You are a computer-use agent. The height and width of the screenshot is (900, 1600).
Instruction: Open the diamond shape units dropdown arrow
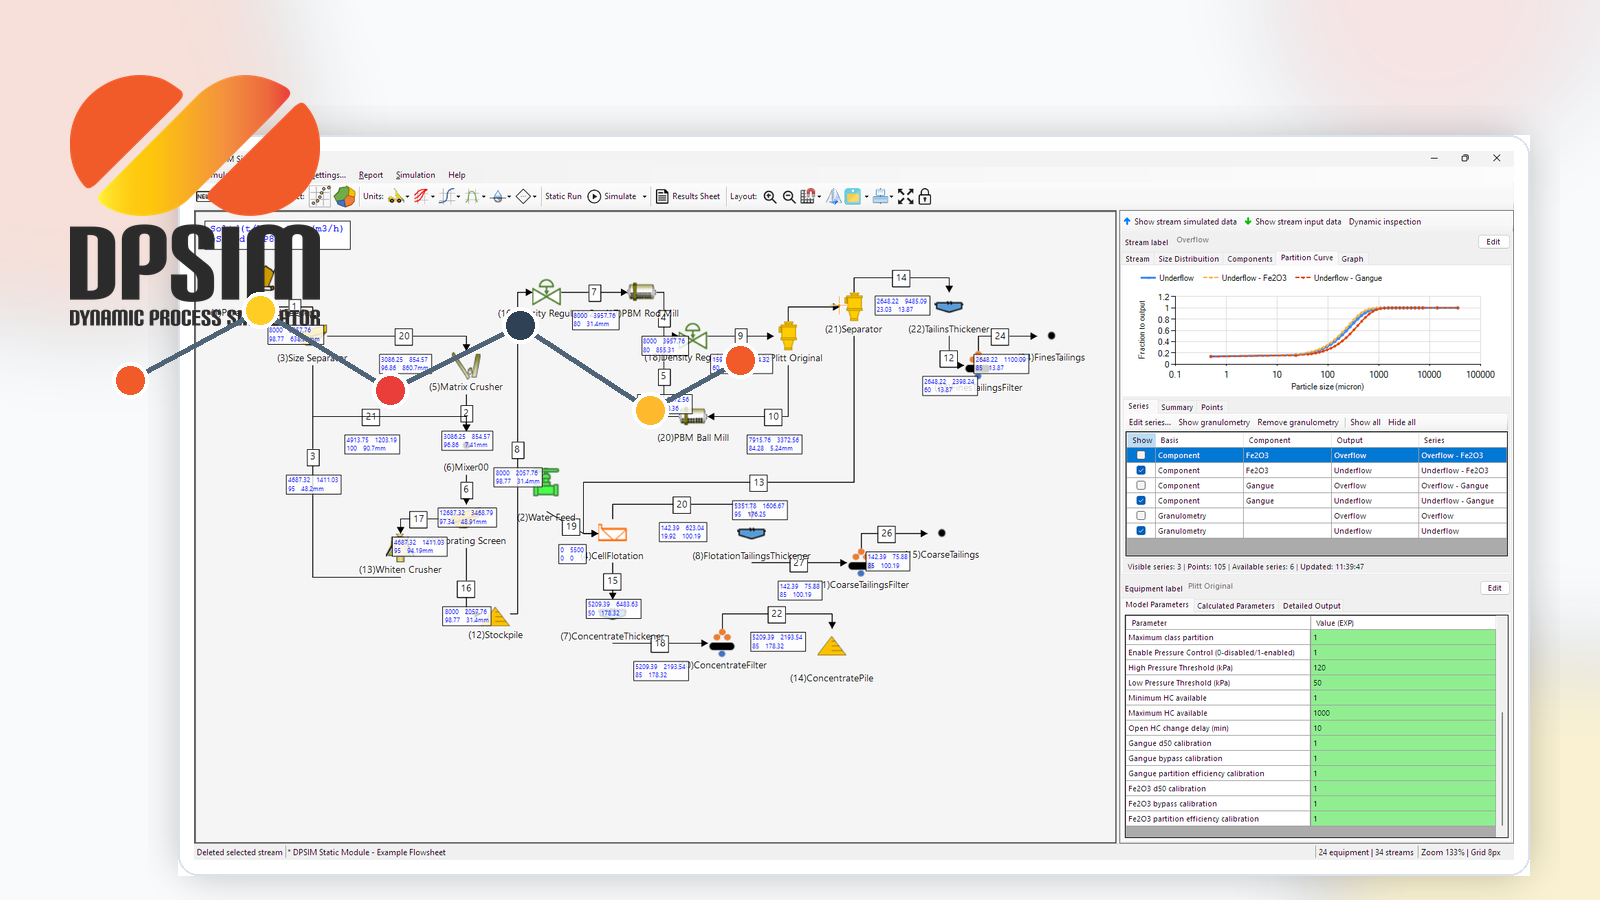click(x=535, y=197)
